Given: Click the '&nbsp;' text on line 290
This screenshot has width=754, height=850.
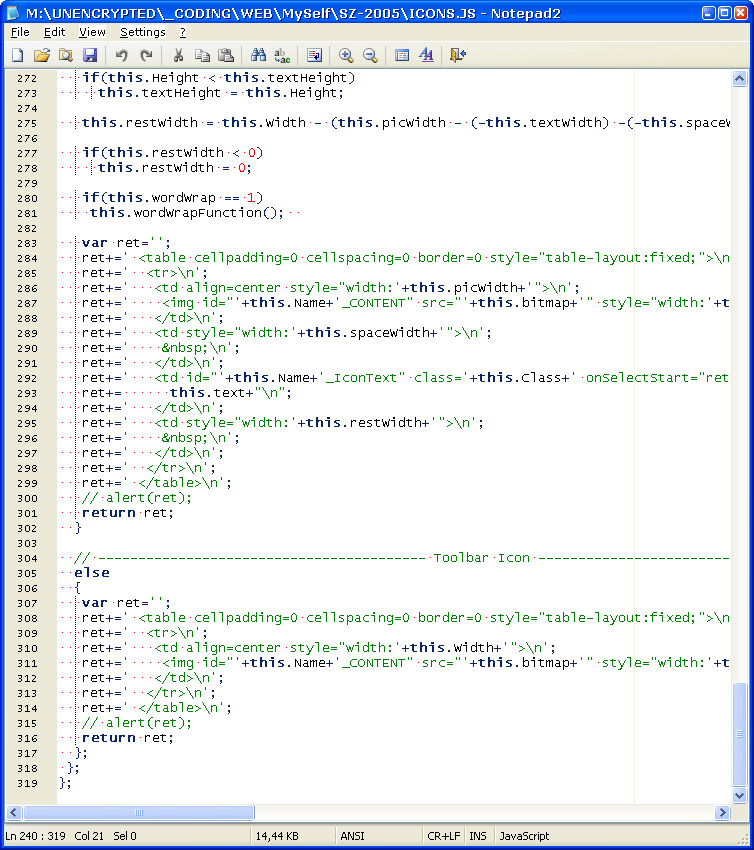Looking at the screenshot, I should (185, 347).
